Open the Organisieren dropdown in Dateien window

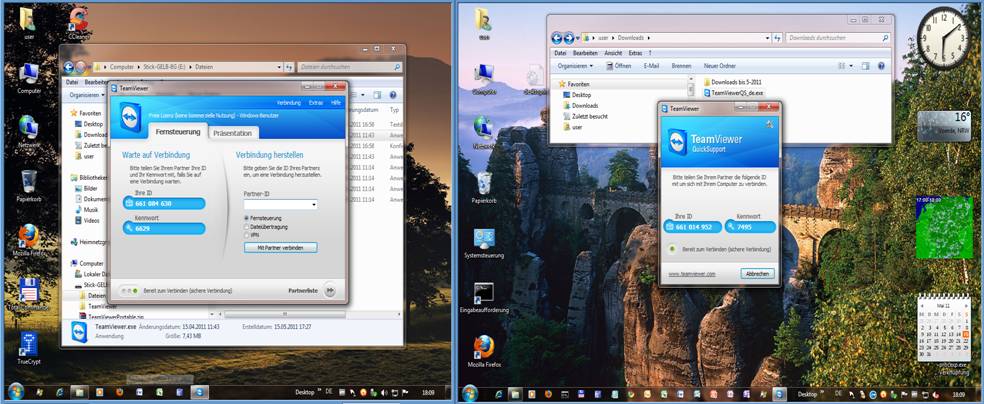point(87,95)
